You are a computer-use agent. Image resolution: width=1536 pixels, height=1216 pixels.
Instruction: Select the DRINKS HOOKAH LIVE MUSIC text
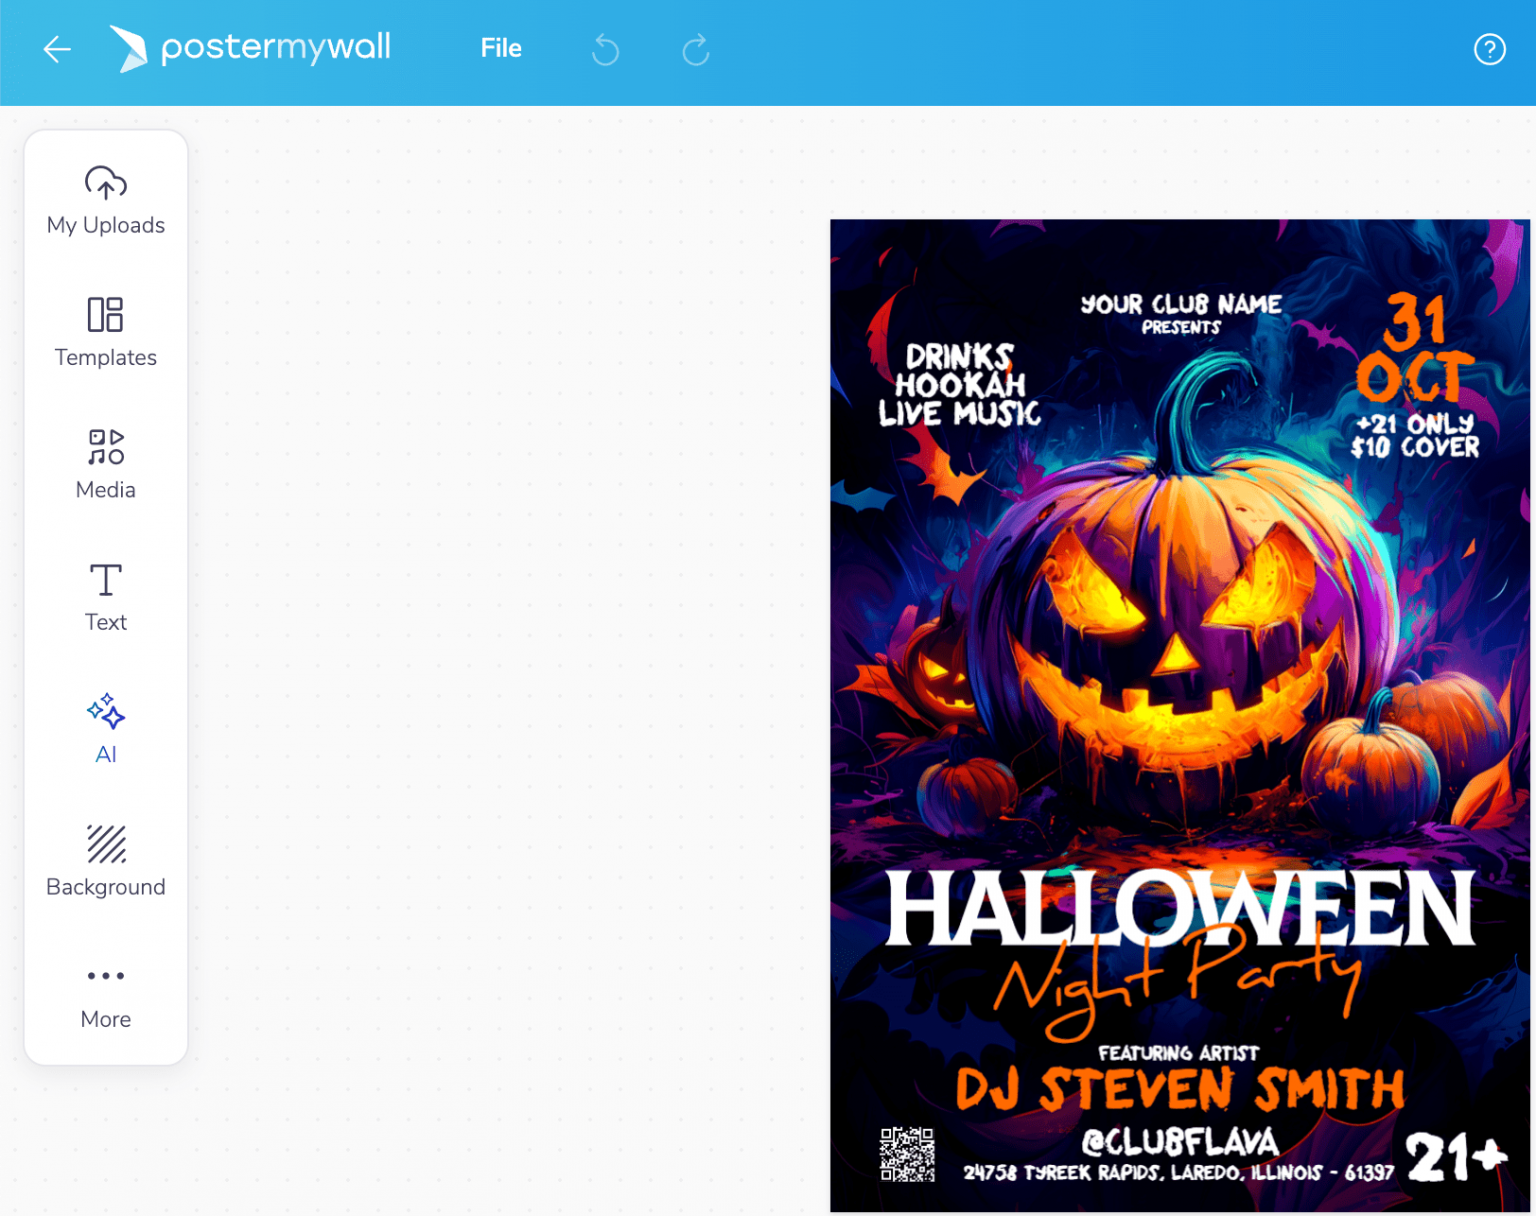(x=959, y=386)
